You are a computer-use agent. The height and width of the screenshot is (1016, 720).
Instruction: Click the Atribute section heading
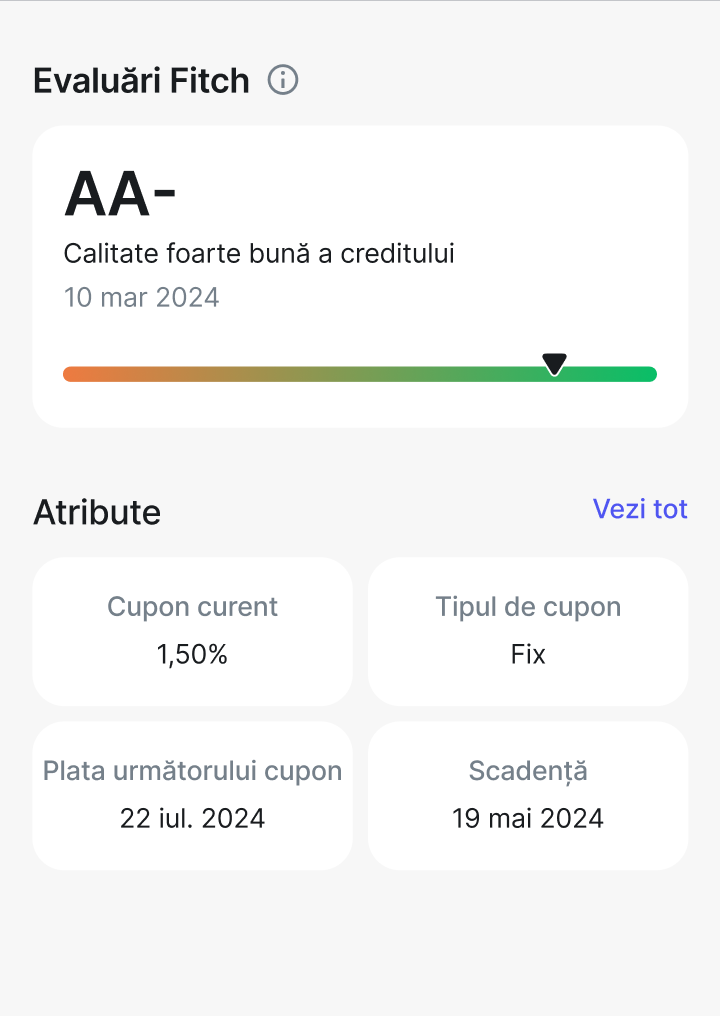pos(97,512)
